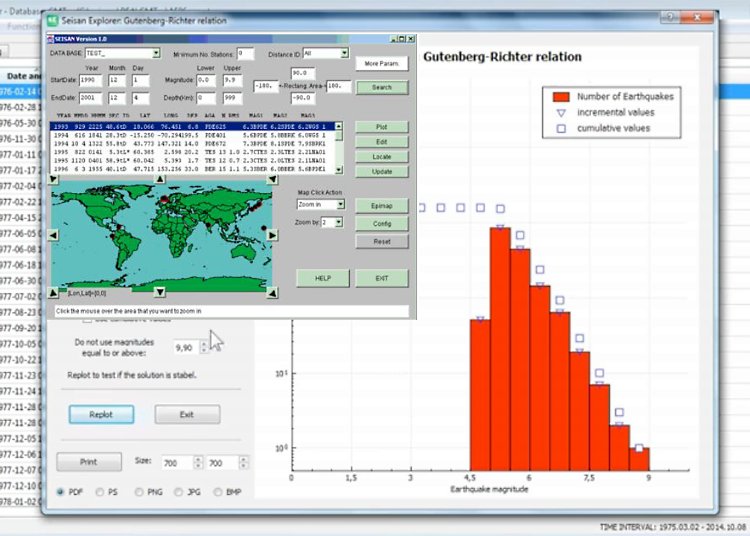Viewport: 750px width, 536px height.
Task: Open Epimap from the SEISAN window
Action: pyautogui.click(x=382, y=206)
